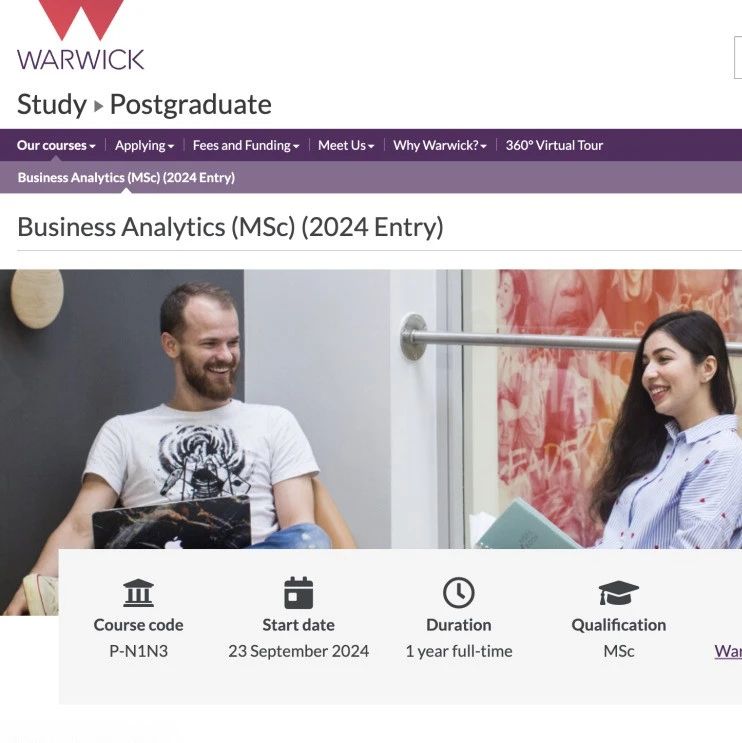Go to the Study section link
Viewport: 742px width, 743px height.
click(52, 104)
